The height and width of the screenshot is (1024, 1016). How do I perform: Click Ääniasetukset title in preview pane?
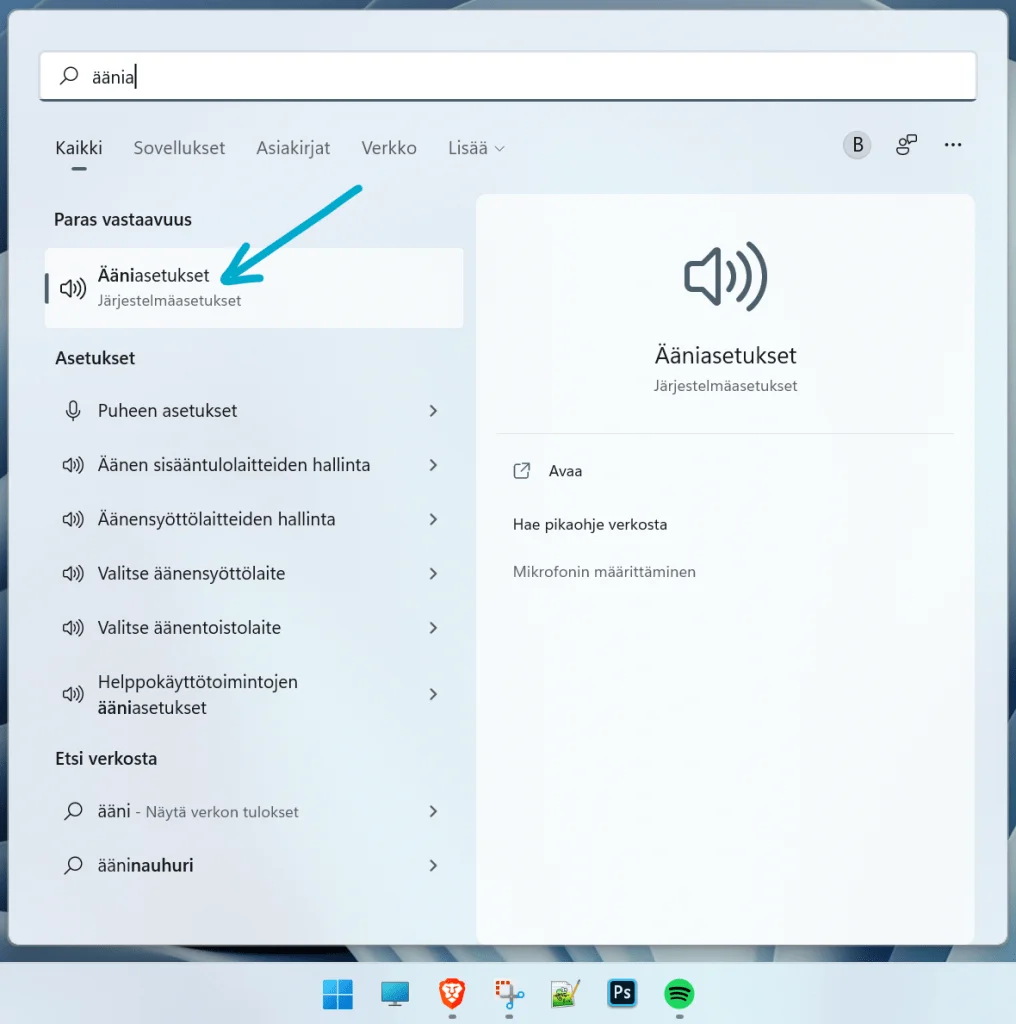click(725, 356)
